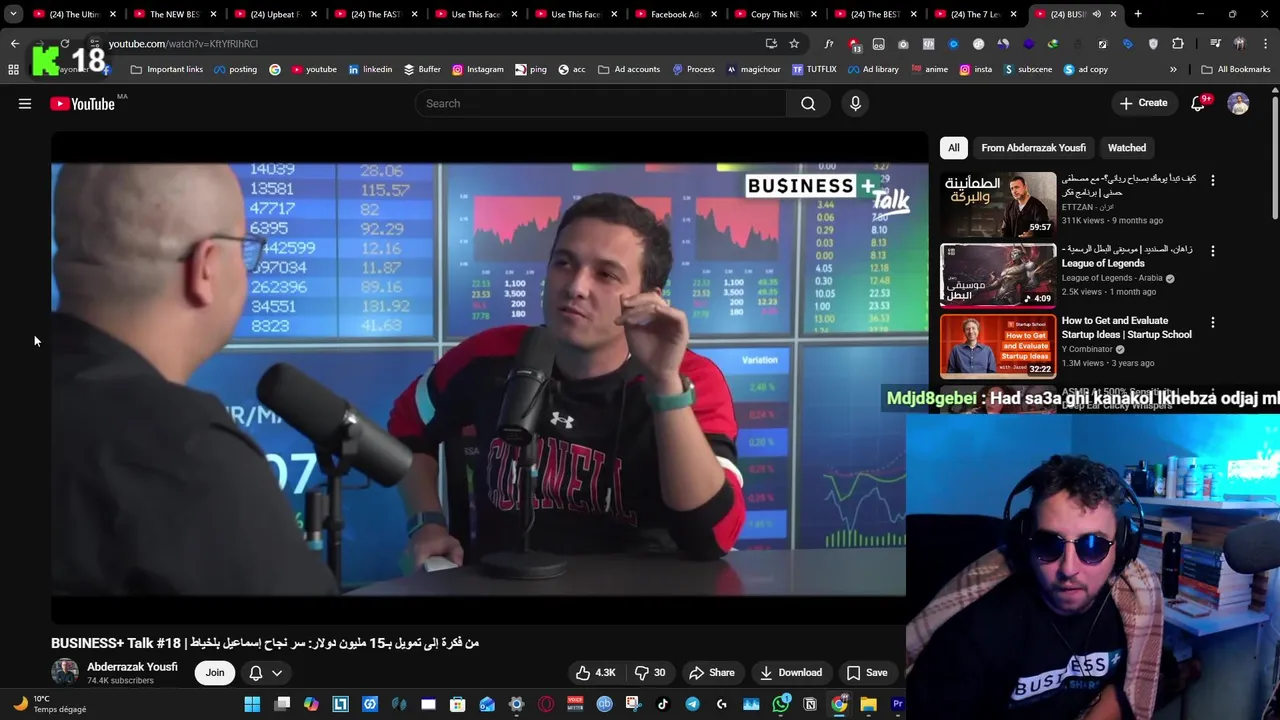This screenshot has width=1280, height=720.
Task: Open Telegram from the taskbar
Action: [692, 704]
